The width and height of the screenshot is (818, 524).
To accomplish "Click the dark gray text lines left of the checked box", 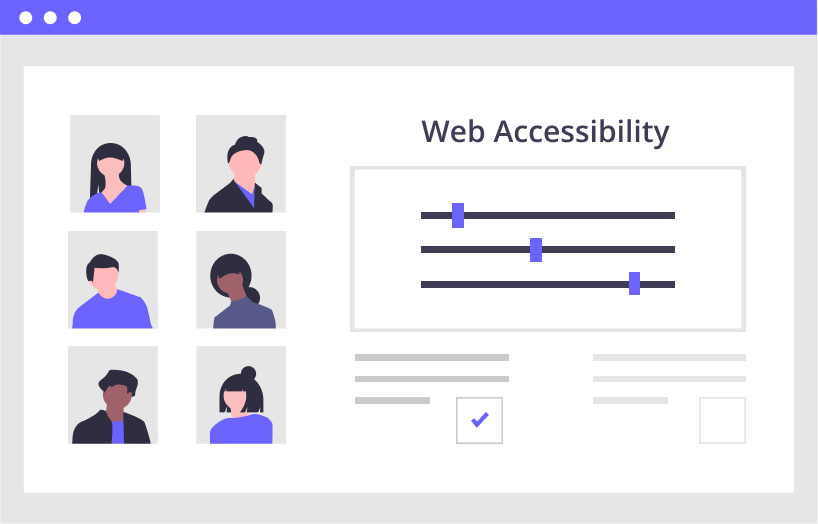I will coord(432,379).
